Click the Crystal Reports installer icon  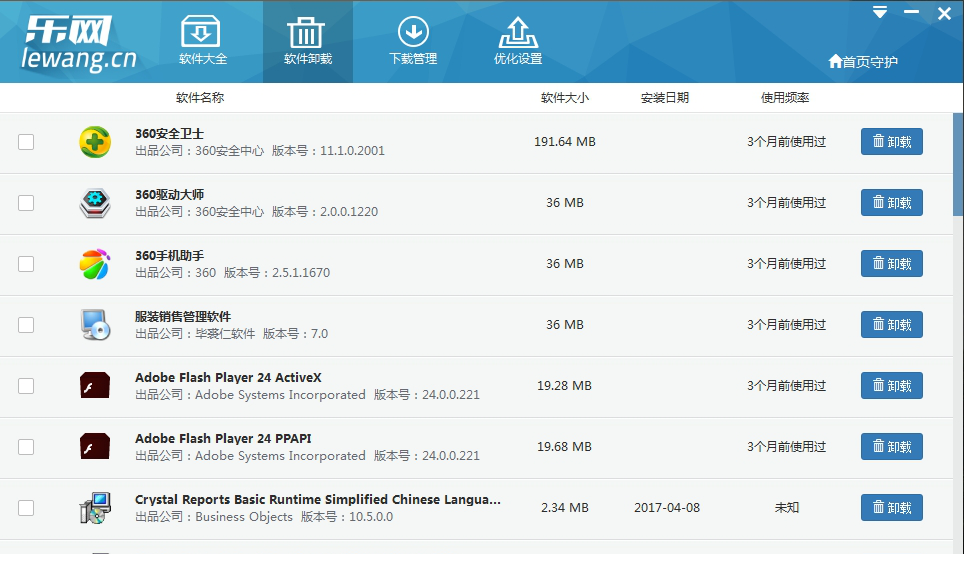(x=95, y=508)
